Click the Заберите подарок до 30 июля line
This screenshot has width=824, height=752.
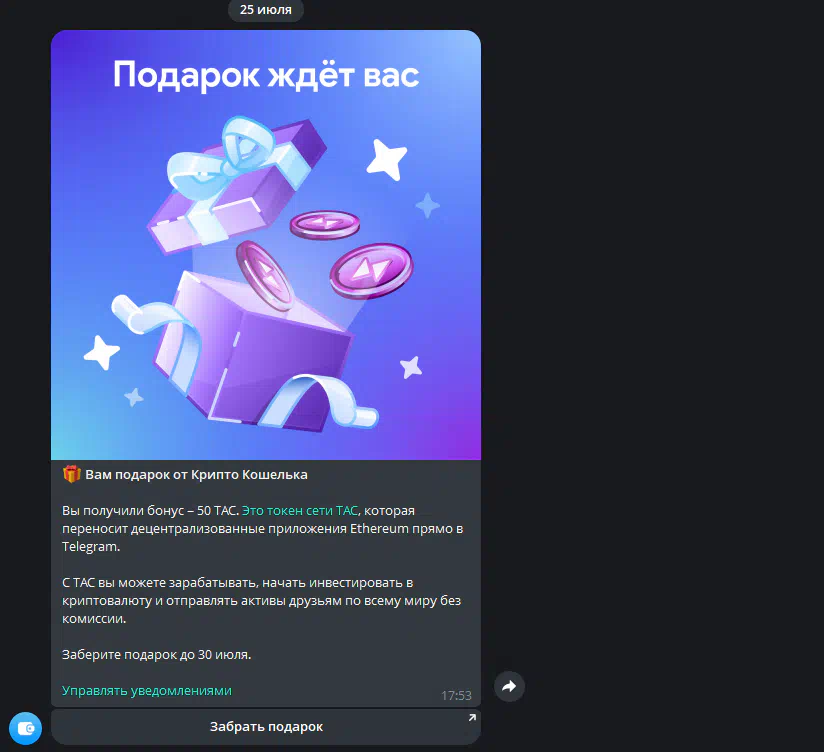[x=157, y=655]
